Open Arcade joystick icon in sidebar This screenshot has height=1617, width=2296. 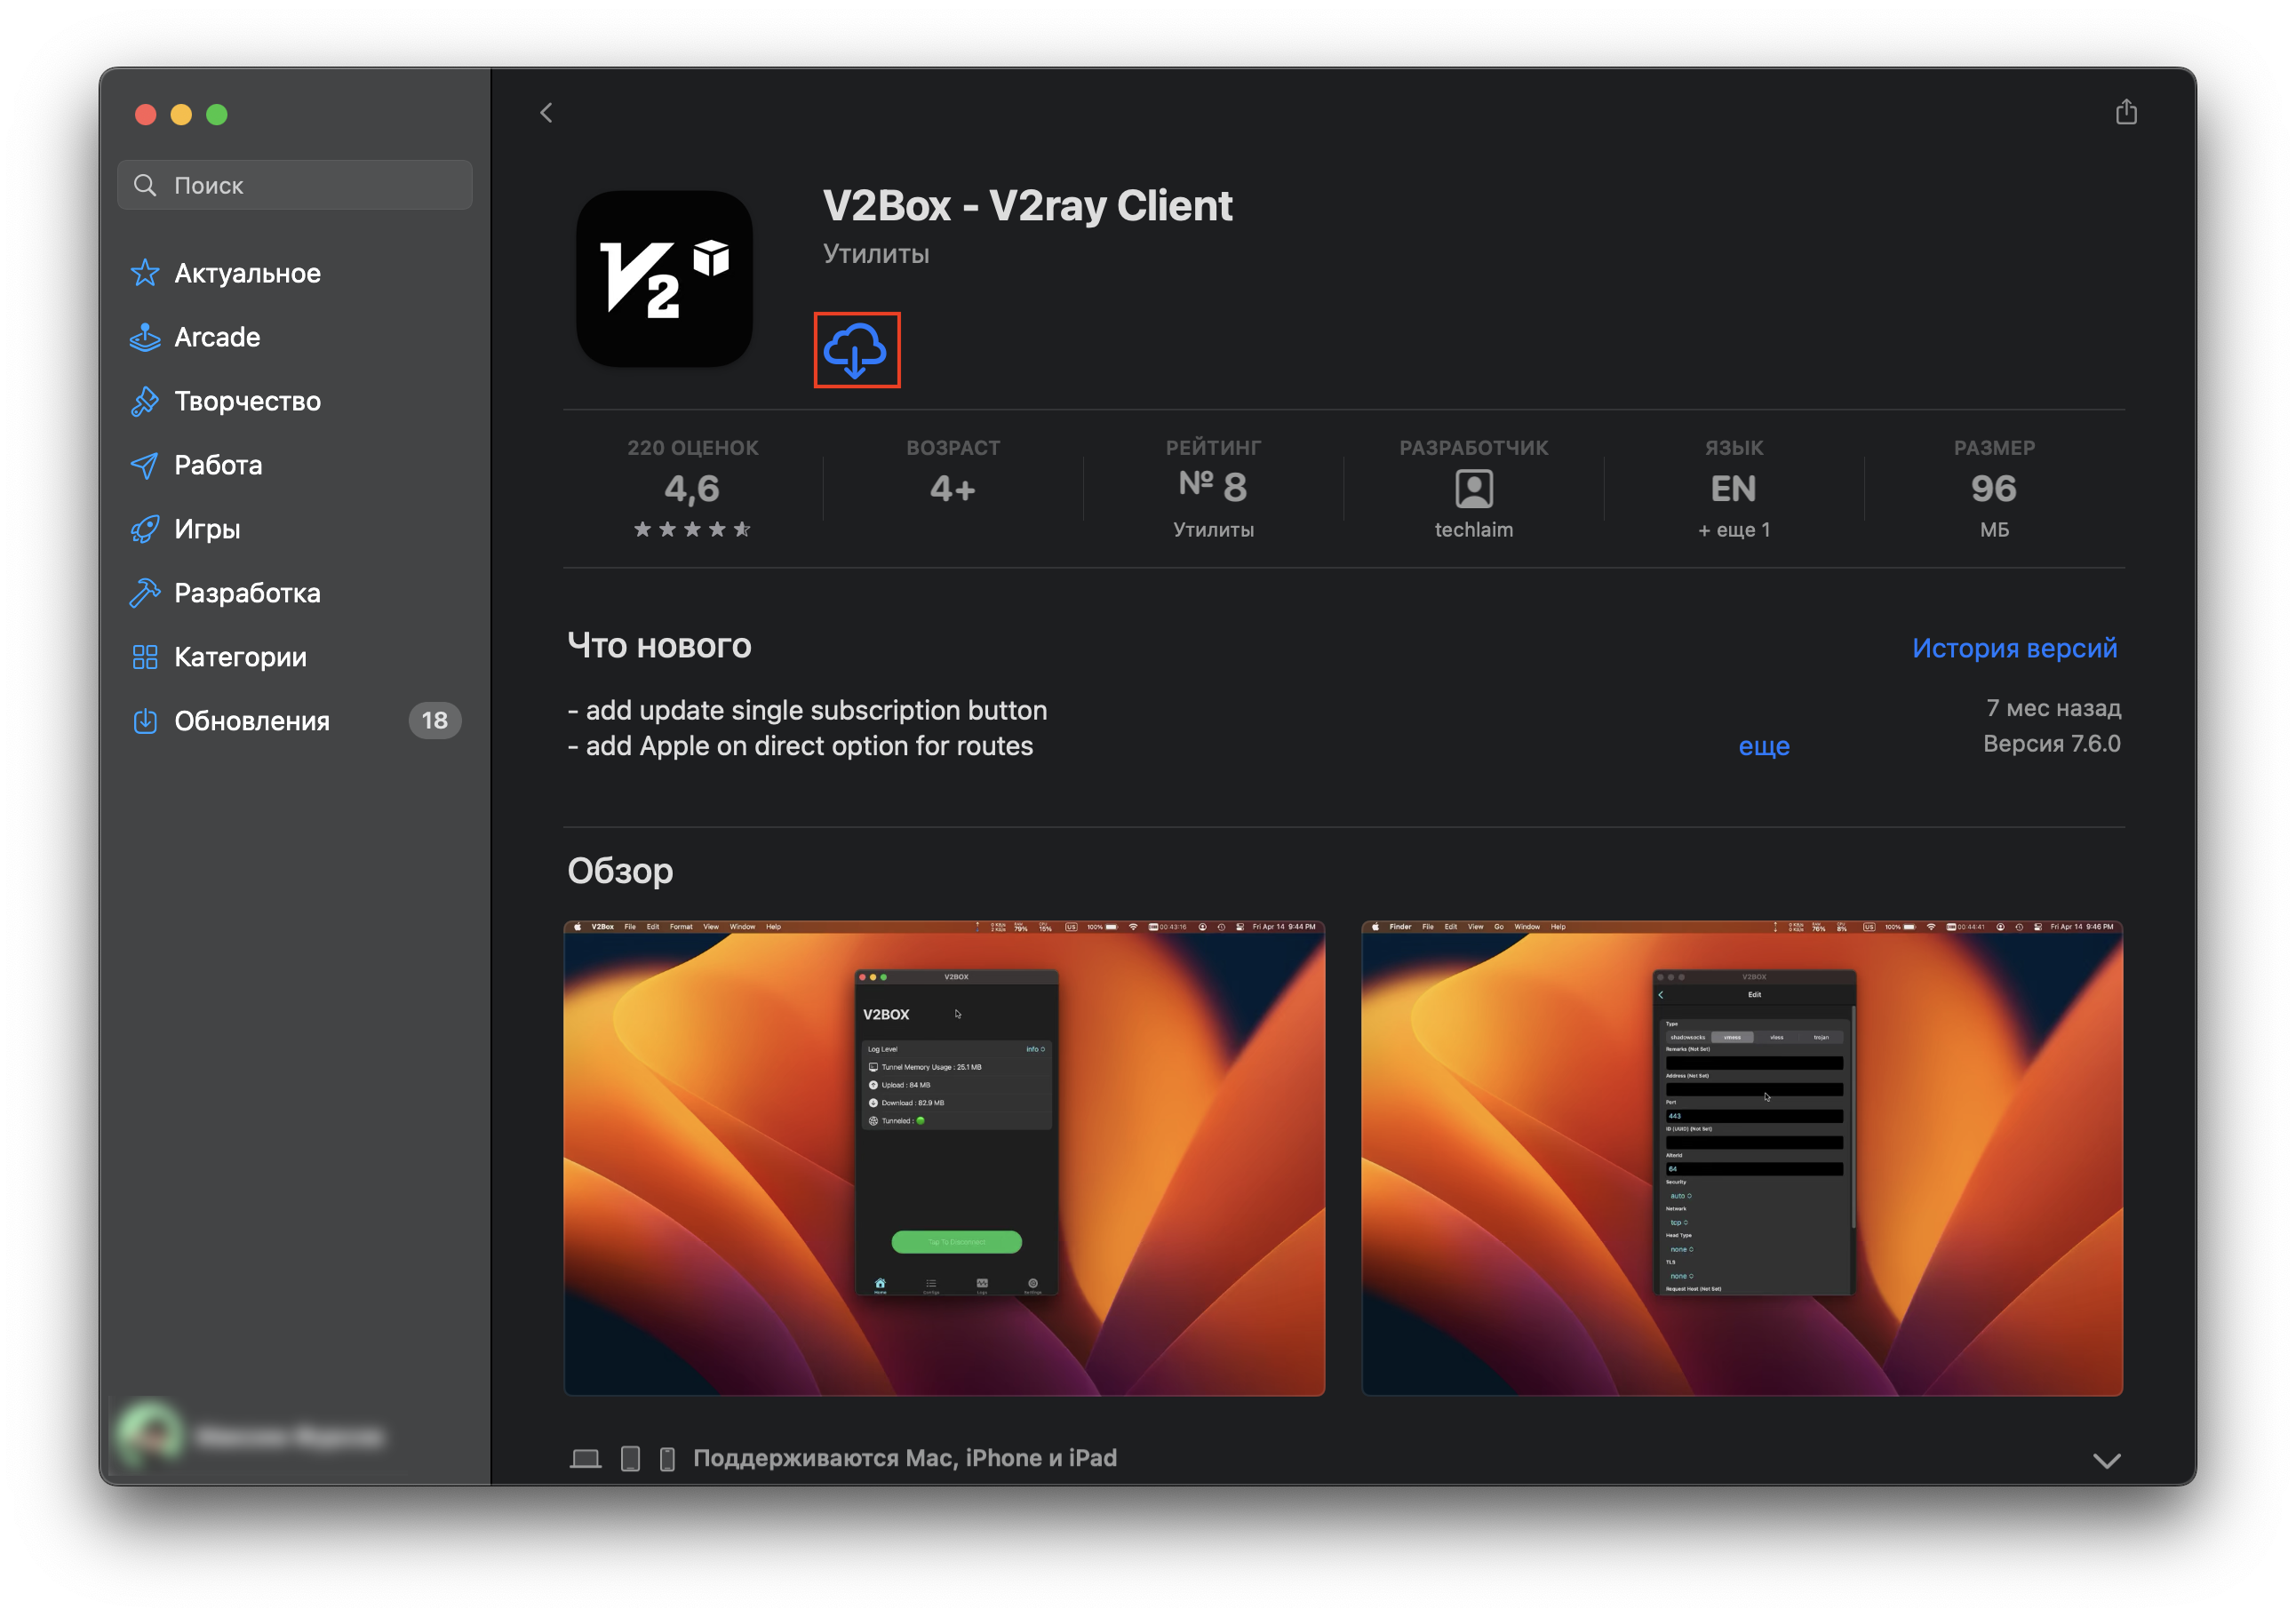[x=145, y=337]
